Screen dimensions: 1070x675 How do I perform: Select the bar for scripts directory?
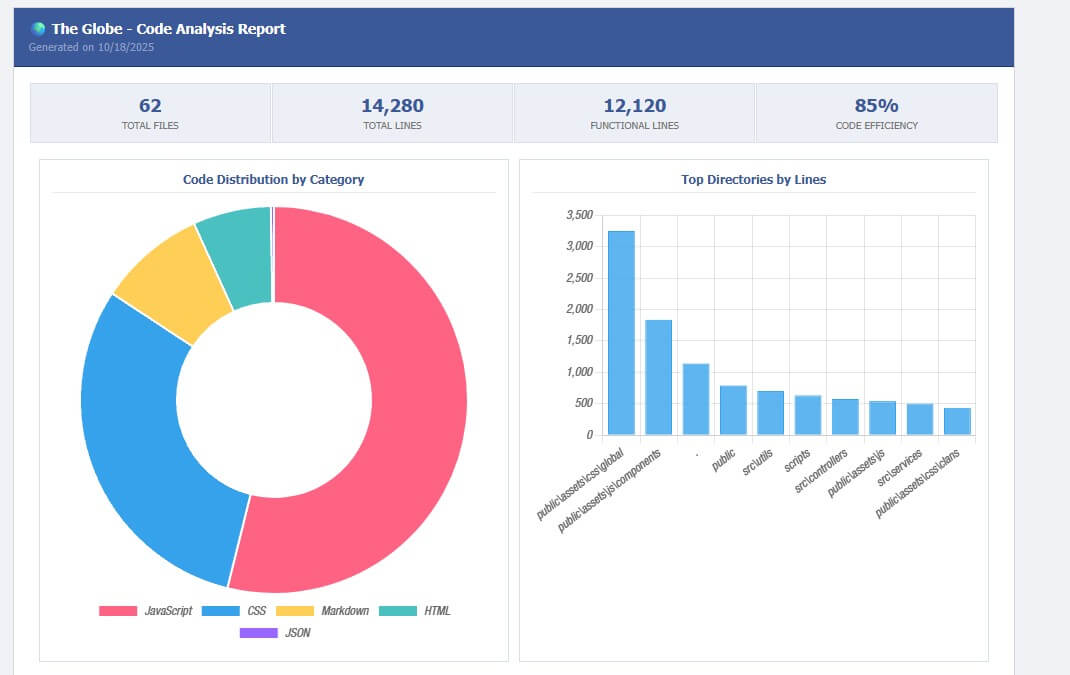pyautogui.click(x=807, y=415)
